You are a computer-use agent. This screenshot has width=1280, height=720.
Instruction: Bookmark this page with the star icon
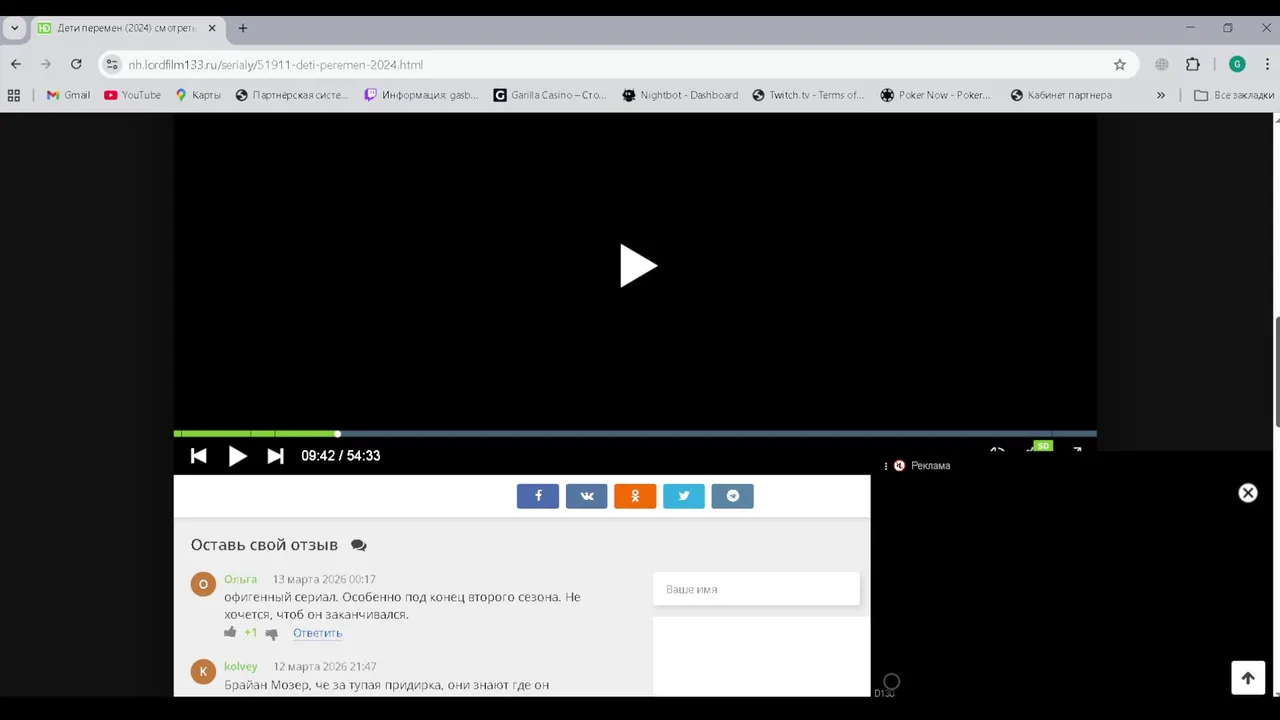tap(1120, 64)
